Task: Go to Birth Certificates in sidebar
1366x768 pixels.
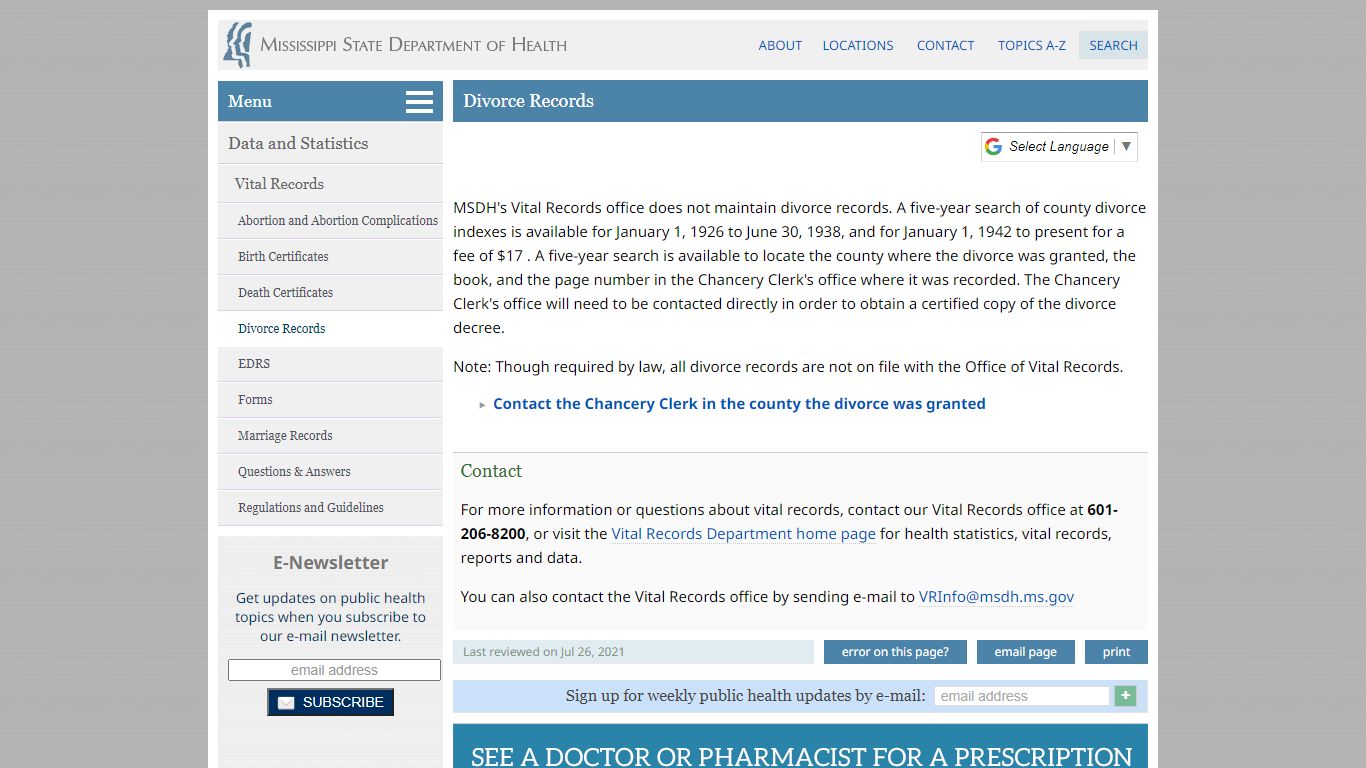Action: [330, 257]
